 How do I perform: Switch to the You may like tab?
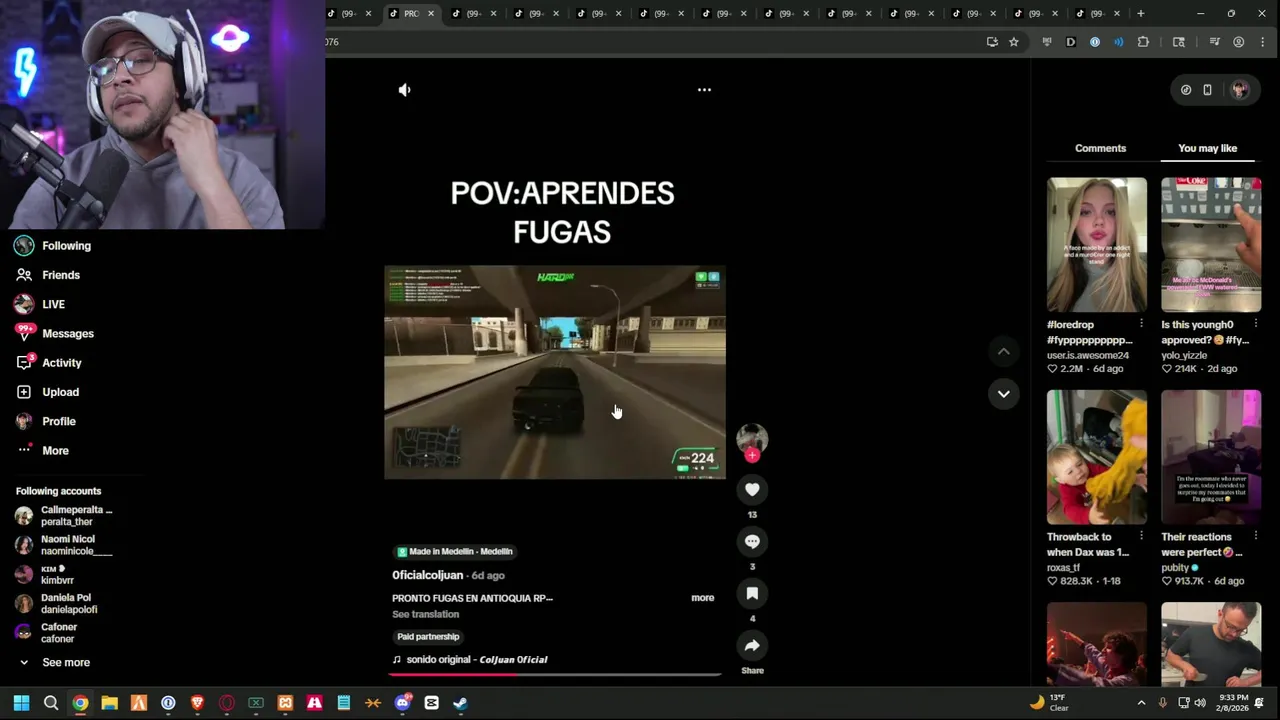tap(1207, 148)
